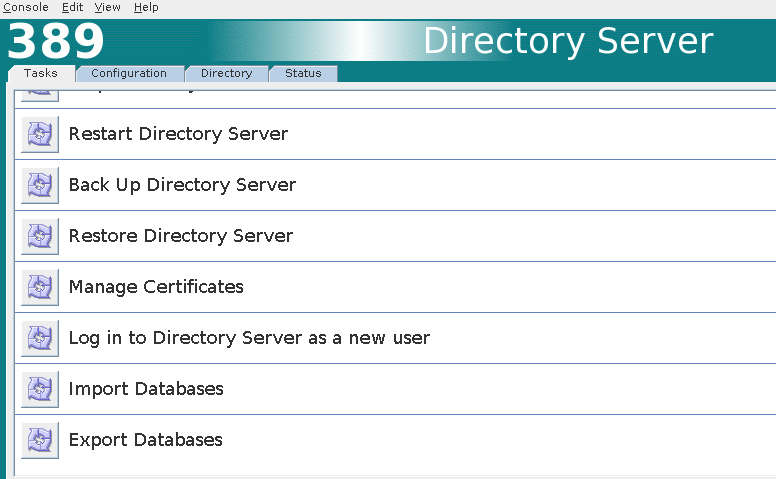The height and width of the screenshot is (479, 776).
Task: Switch to the Status tab
Action: (303, 73)
